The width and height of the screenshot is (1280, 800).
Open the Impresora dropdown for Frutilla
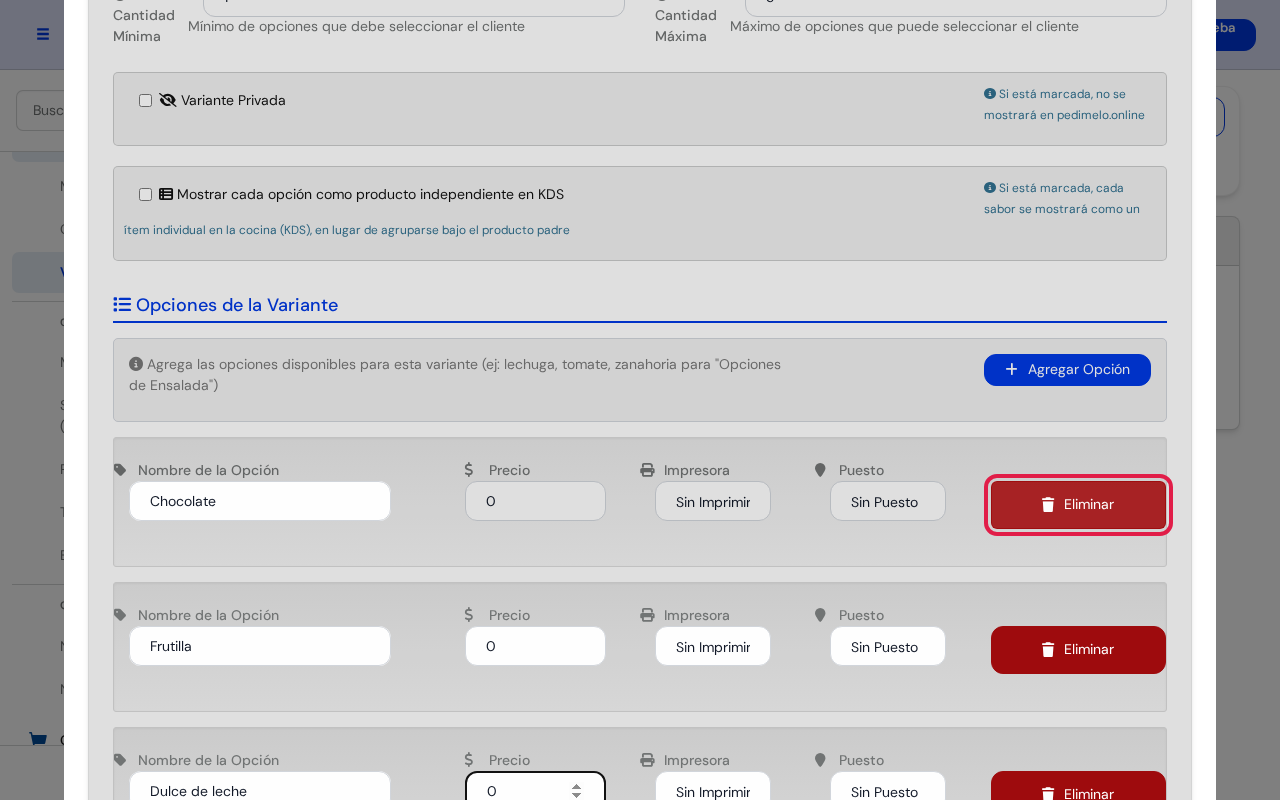click(713, 646)
